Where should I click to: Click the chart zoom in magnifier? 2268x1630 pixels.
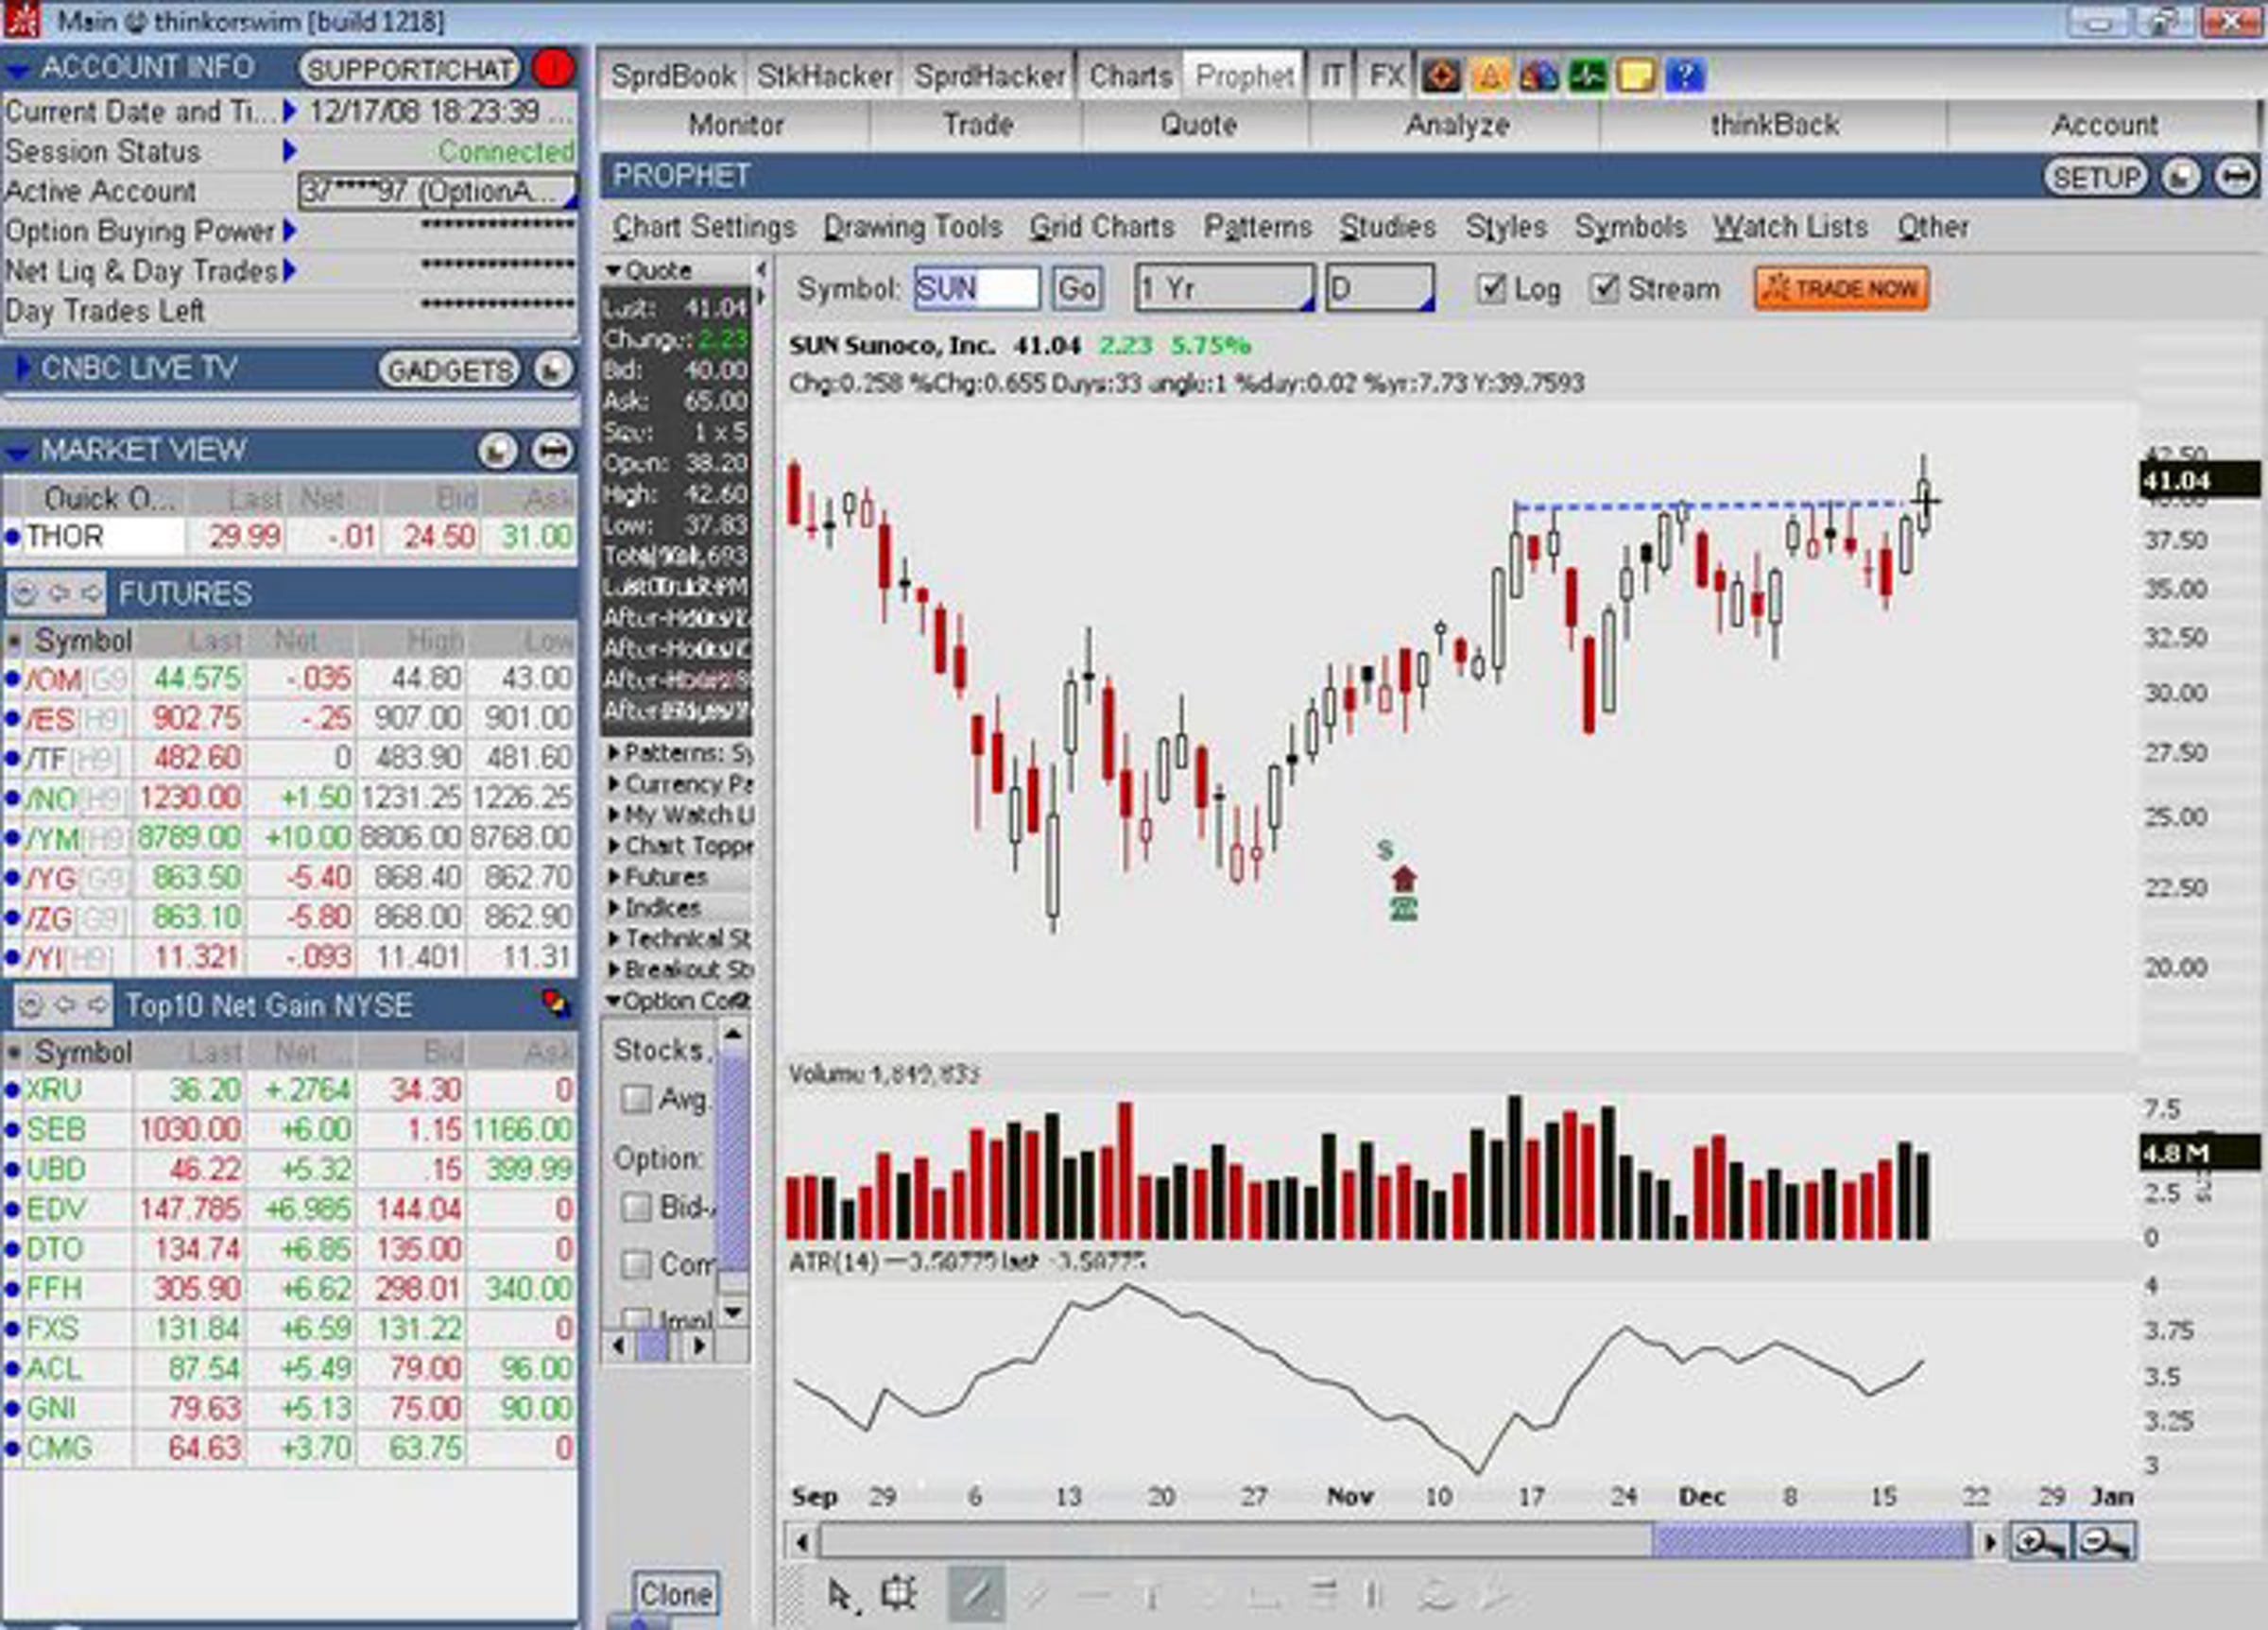[x=2041, y=1541]
